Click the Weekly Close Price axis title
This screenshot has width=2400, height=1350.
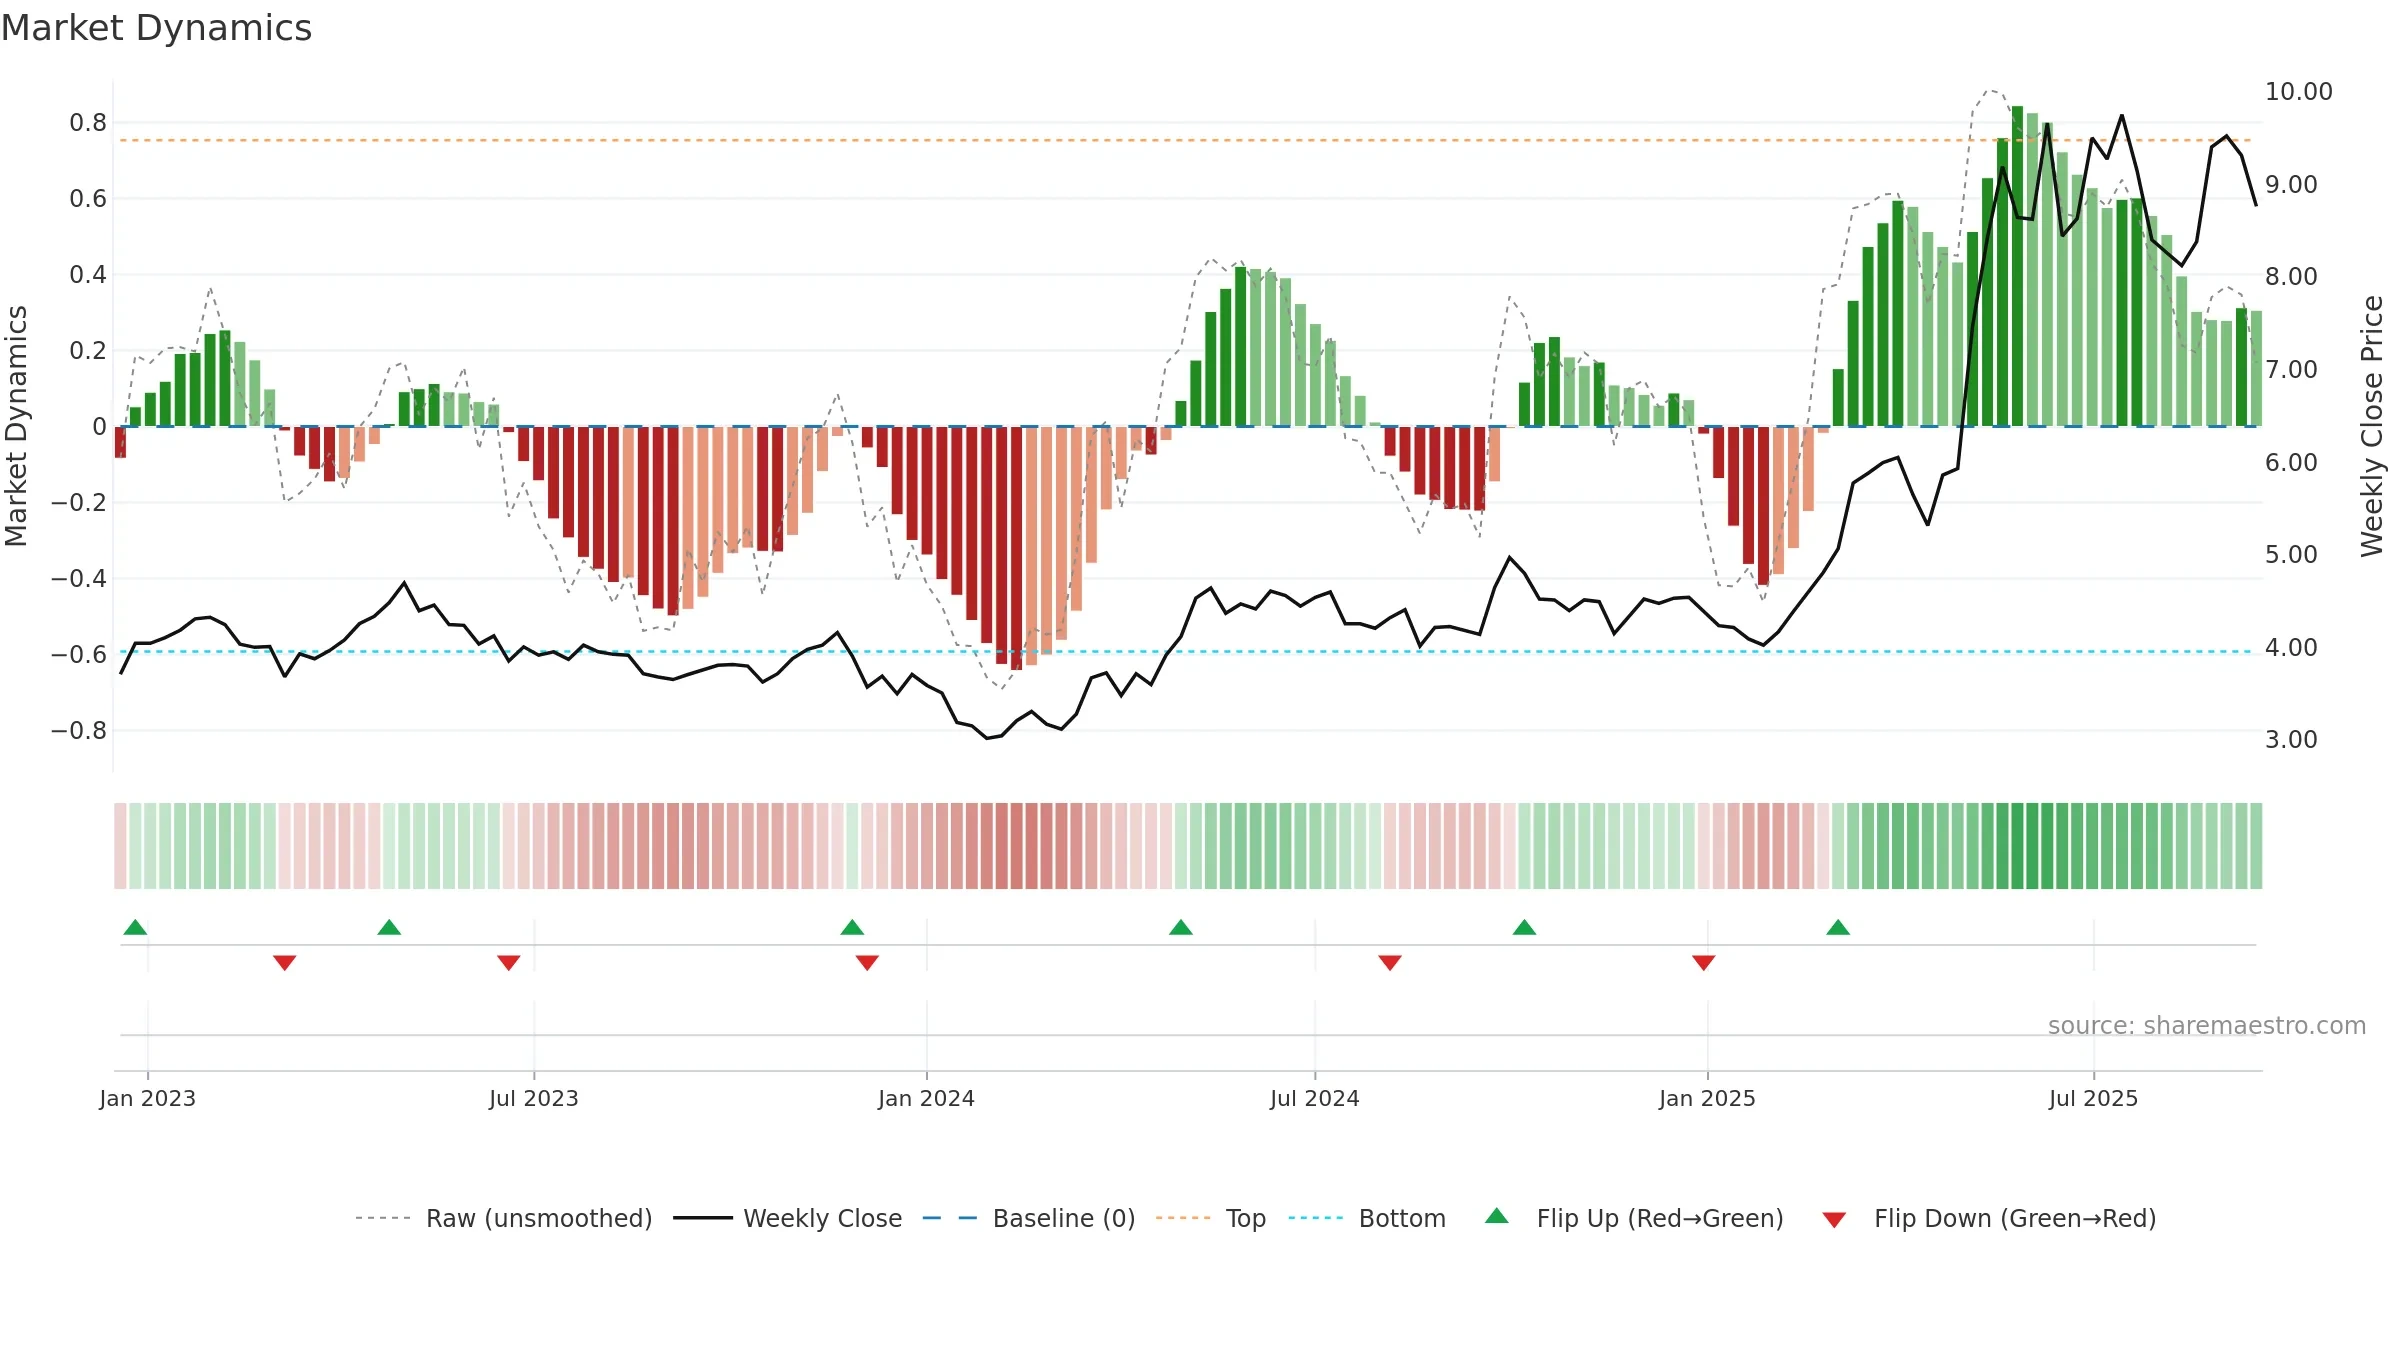tap(2373, 426)
